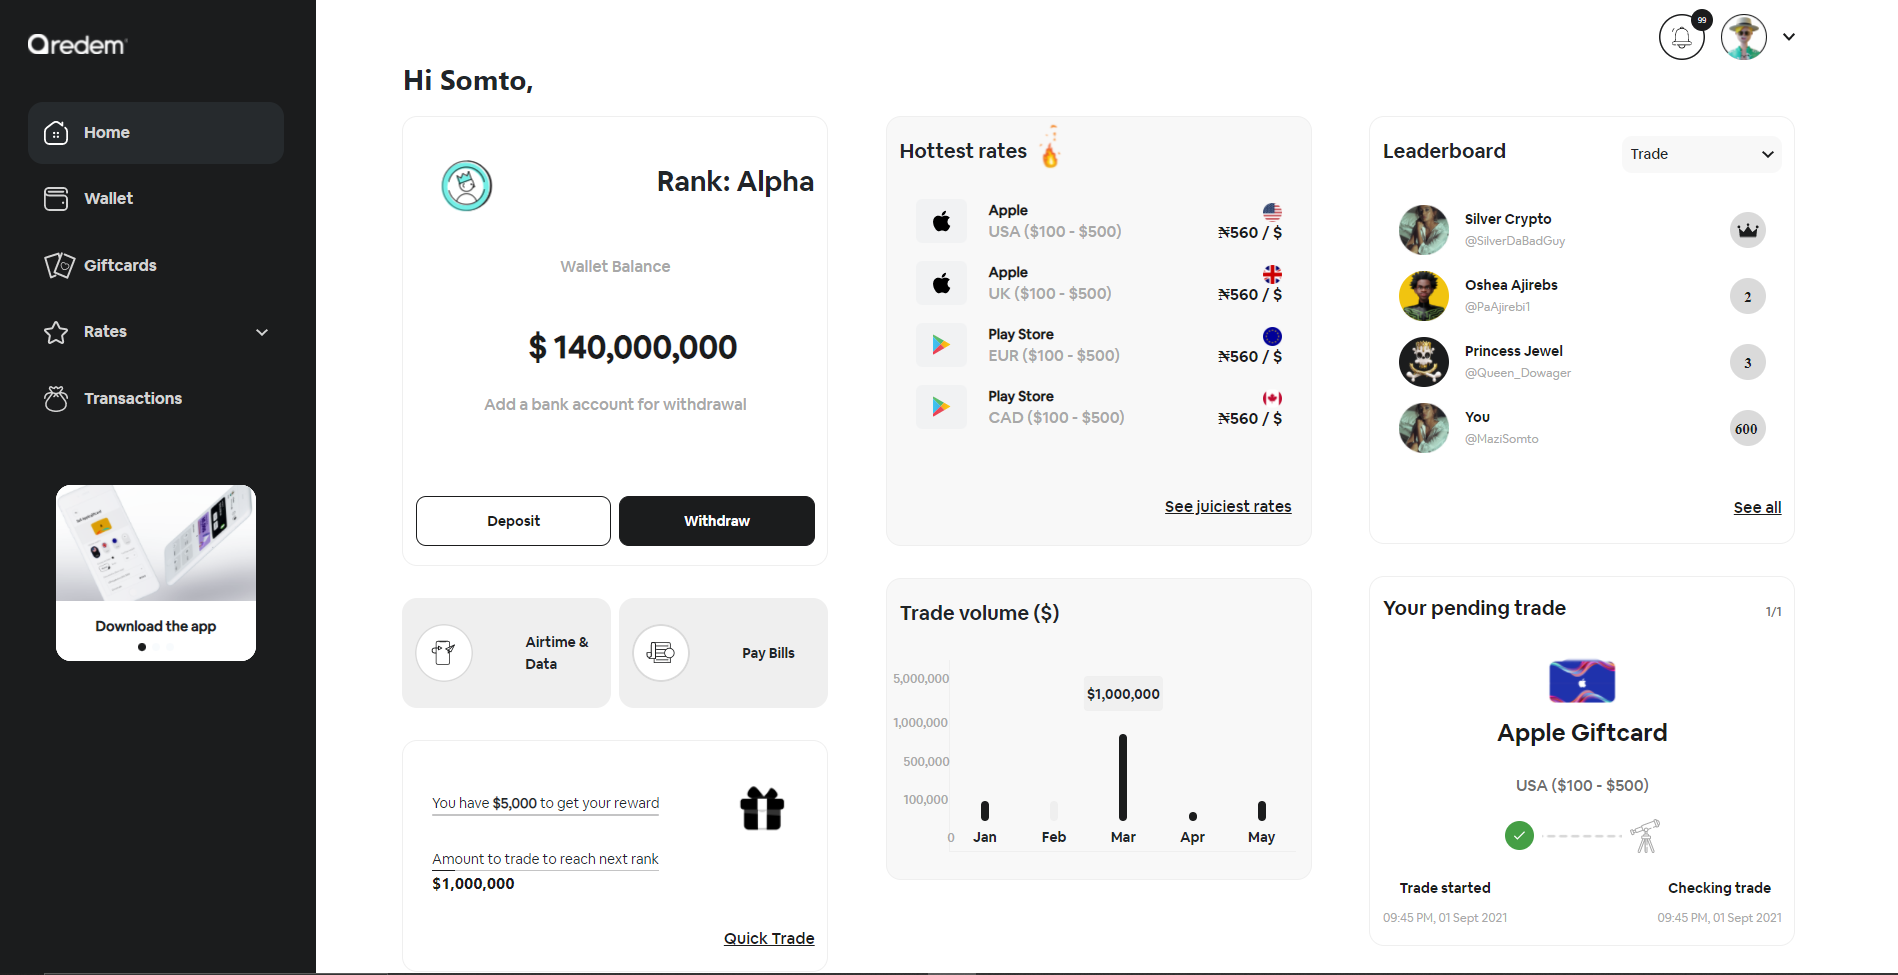Image resolution: width=1898 pixels, height=975 pixels.
Task: Click the Airtime & Data label
Action: coord(557,653)
